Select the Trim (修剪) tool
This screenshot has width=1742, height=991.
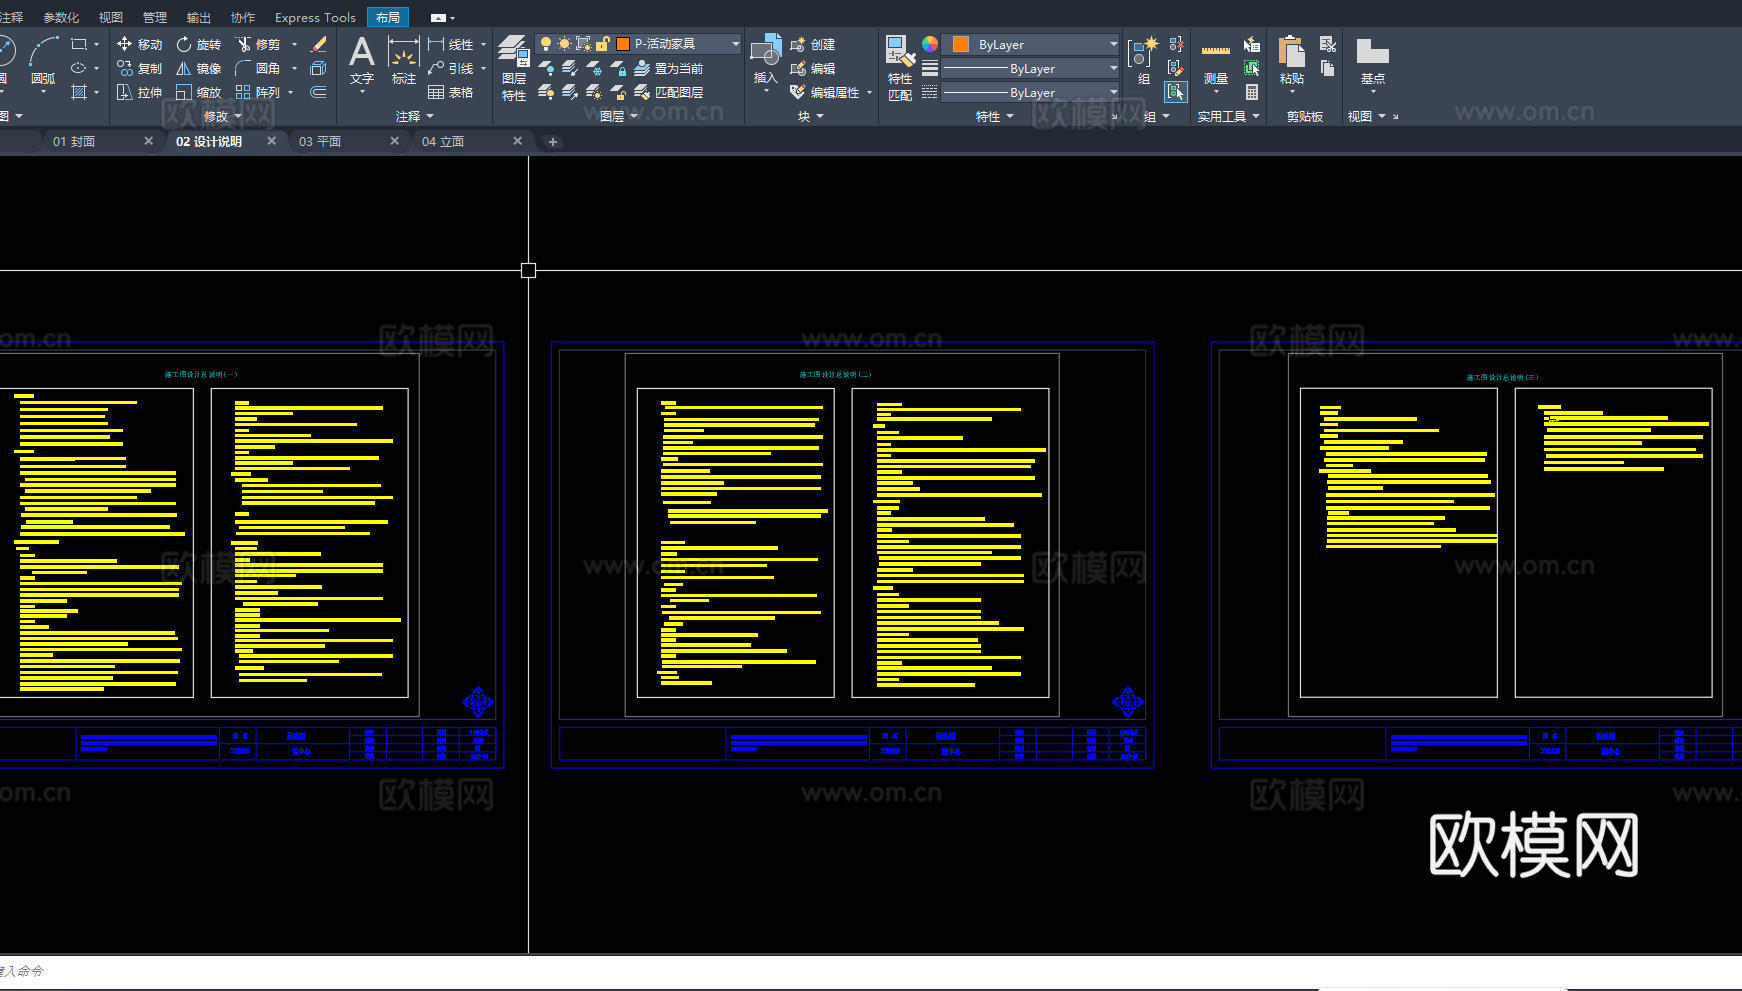258,44
